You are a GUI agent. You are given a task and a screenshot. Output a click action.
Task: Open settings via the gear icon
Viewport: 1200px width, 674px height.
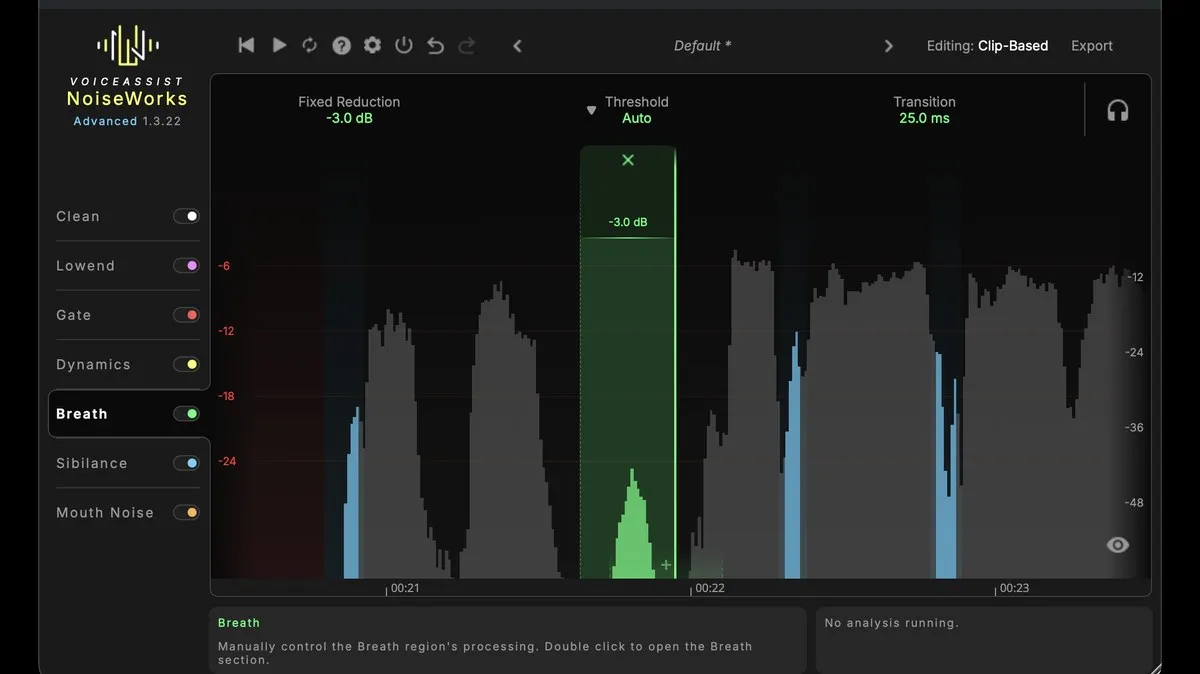click(x=373, y=45)
